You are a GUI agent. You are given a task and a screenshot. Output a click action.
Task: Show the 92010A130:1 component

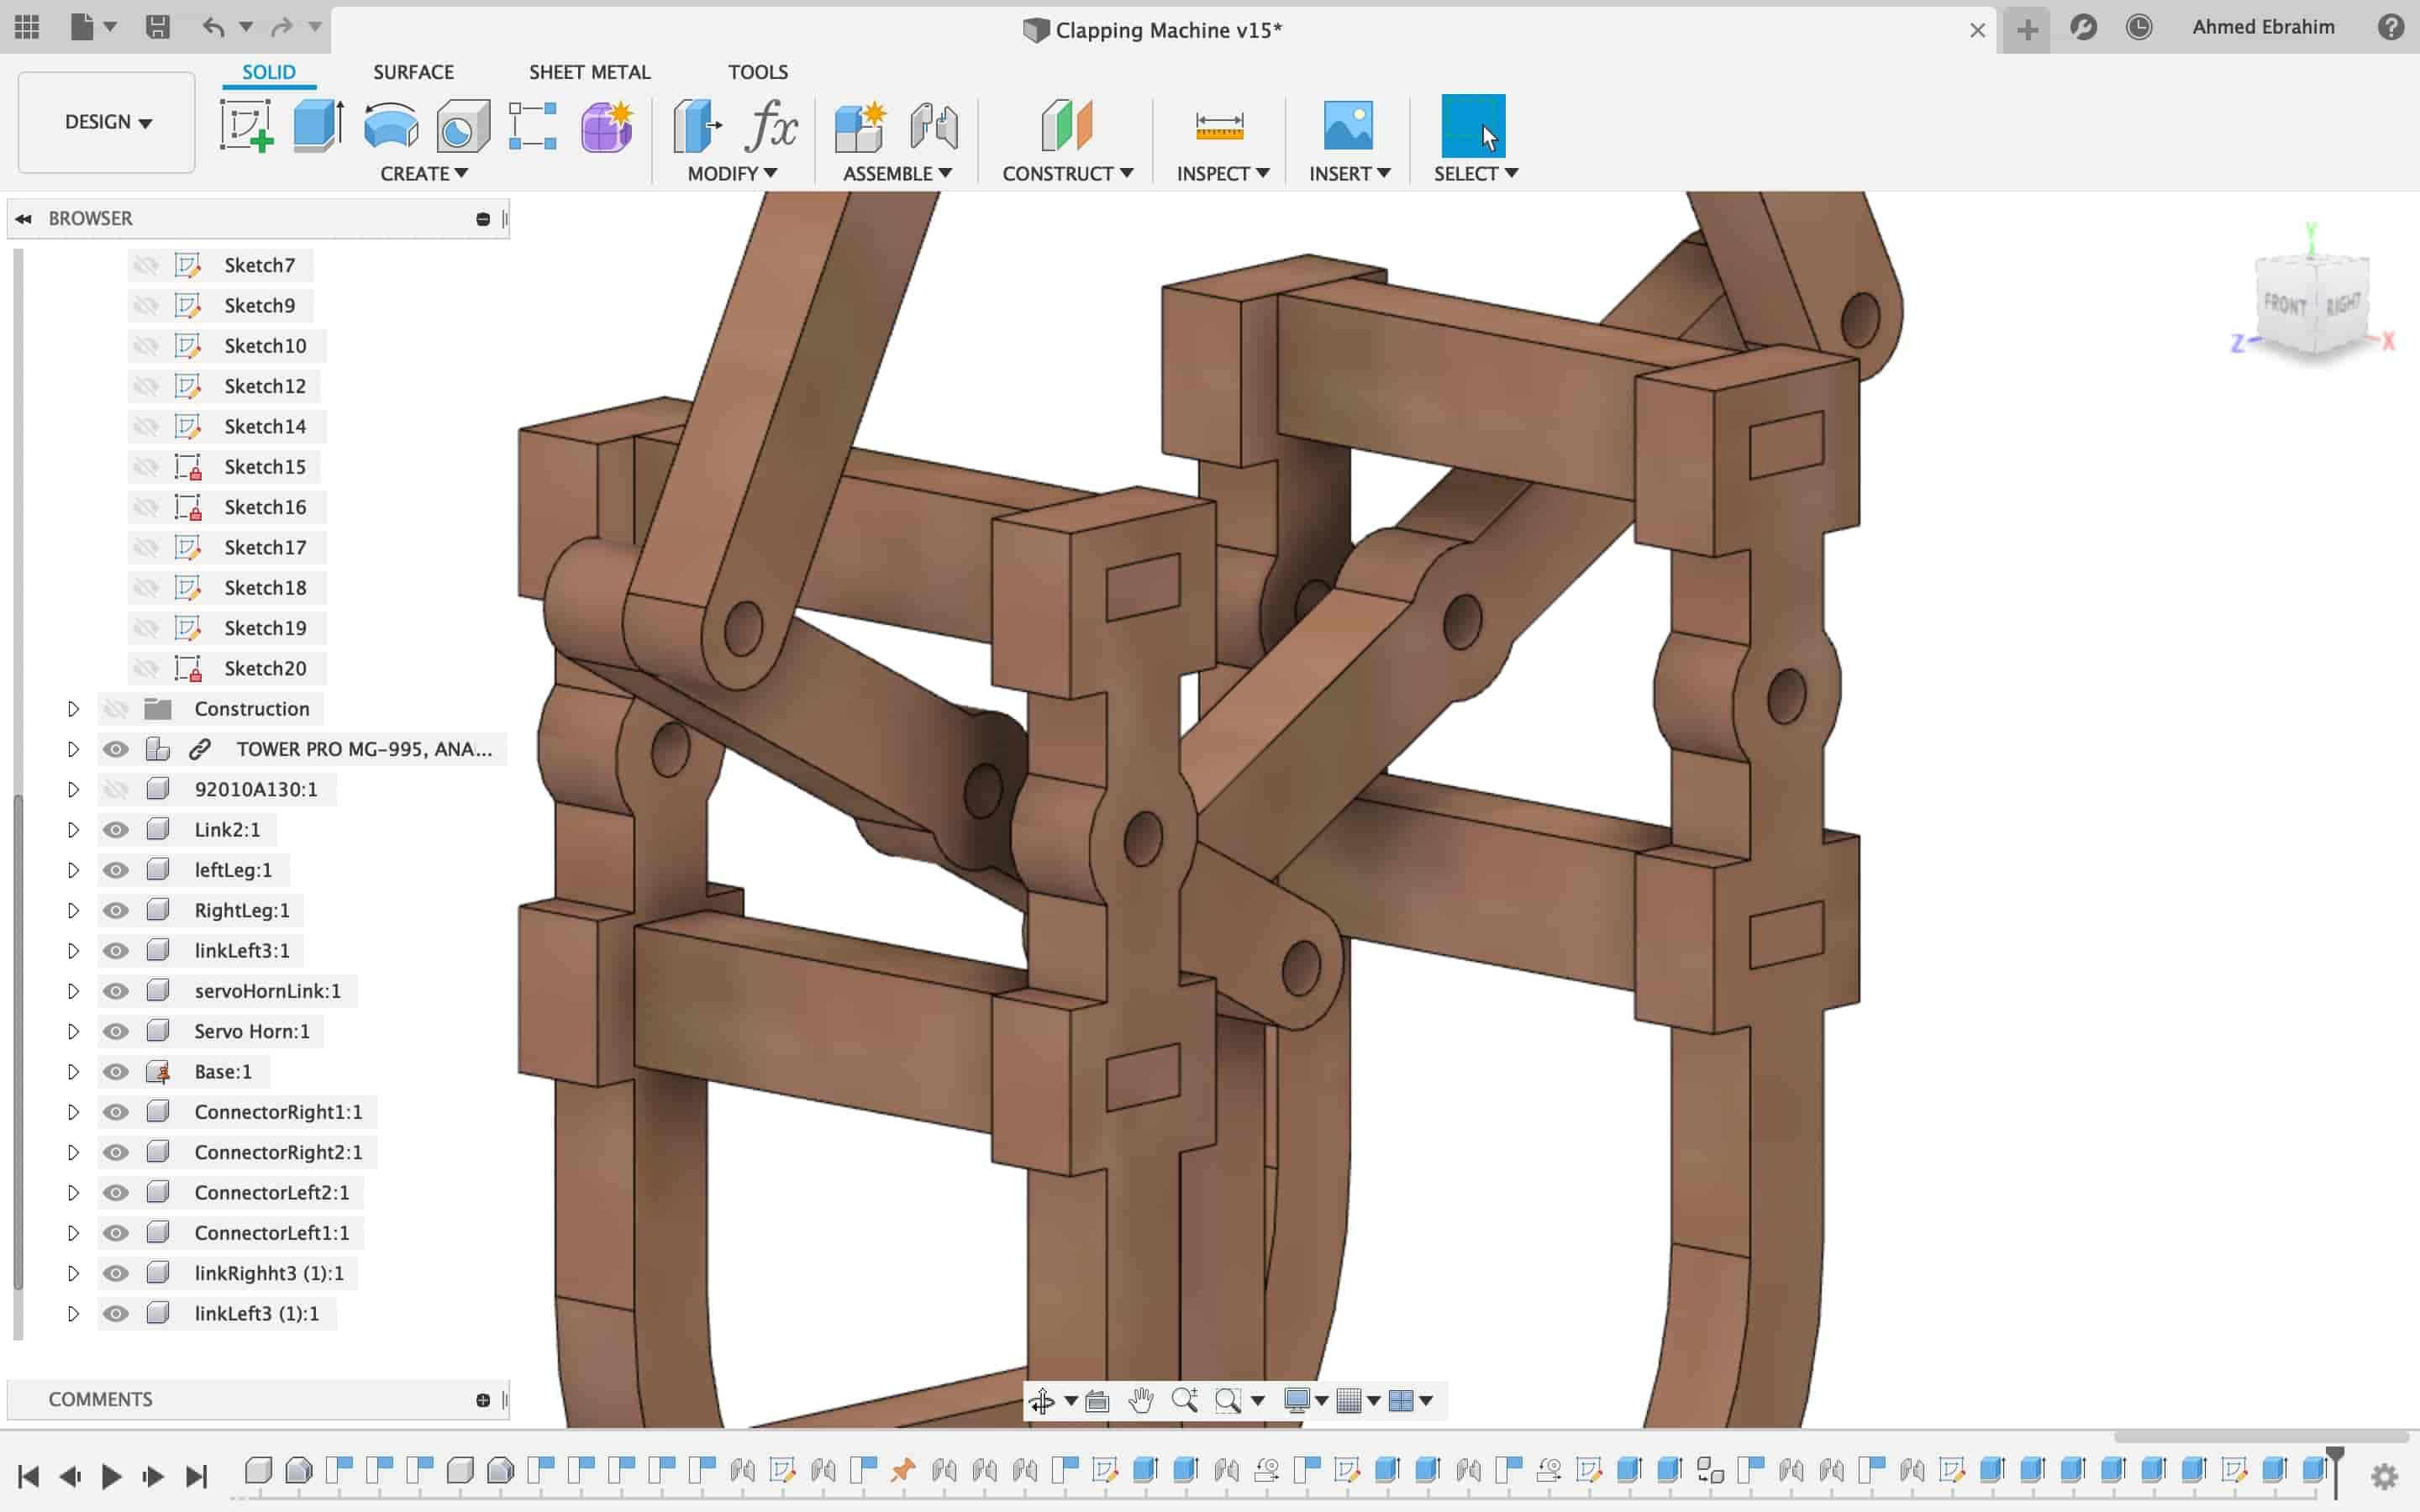[x=116, y=789]
